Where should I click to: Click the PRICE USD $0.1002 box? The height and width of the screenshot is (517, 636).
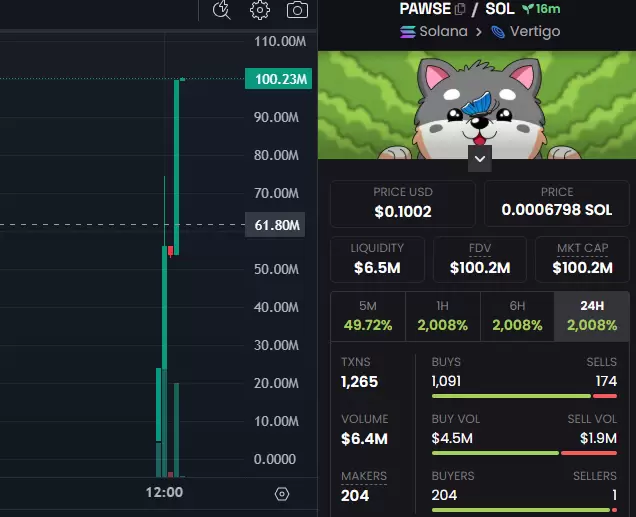[403, 204]
